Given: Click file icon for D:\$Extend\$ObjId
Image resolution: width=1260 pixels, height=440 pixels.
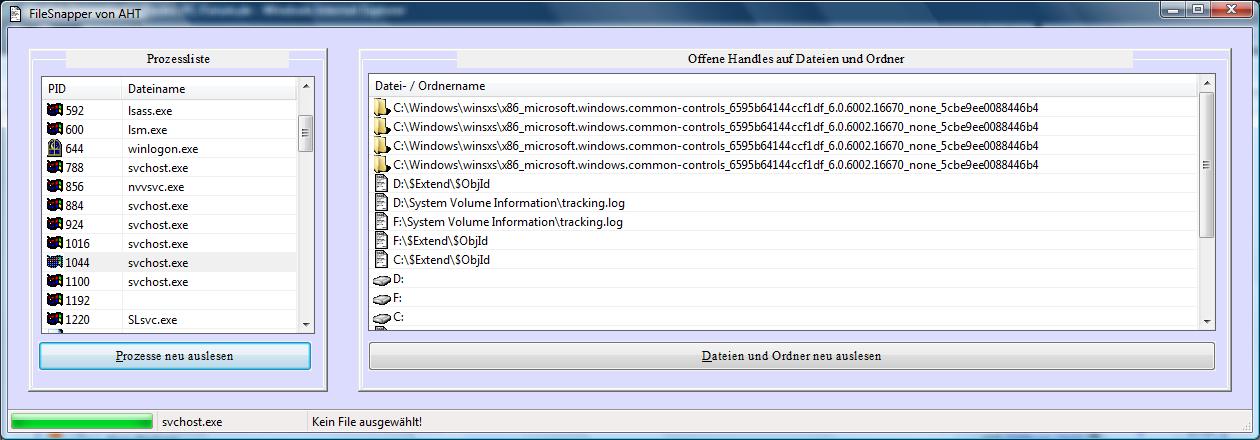Looking at the screenshot, I should click(x=381, y=184).
